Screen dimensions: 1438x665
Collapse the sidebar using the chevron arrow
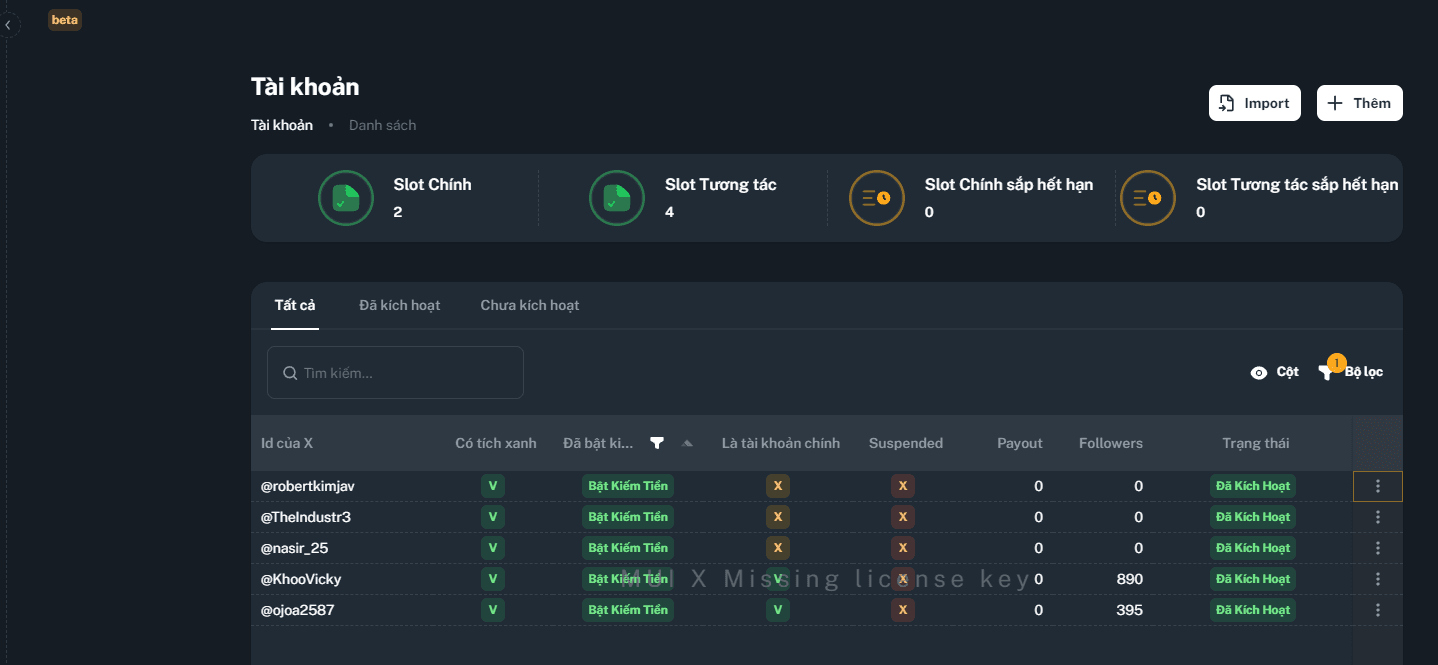[8, 25]
